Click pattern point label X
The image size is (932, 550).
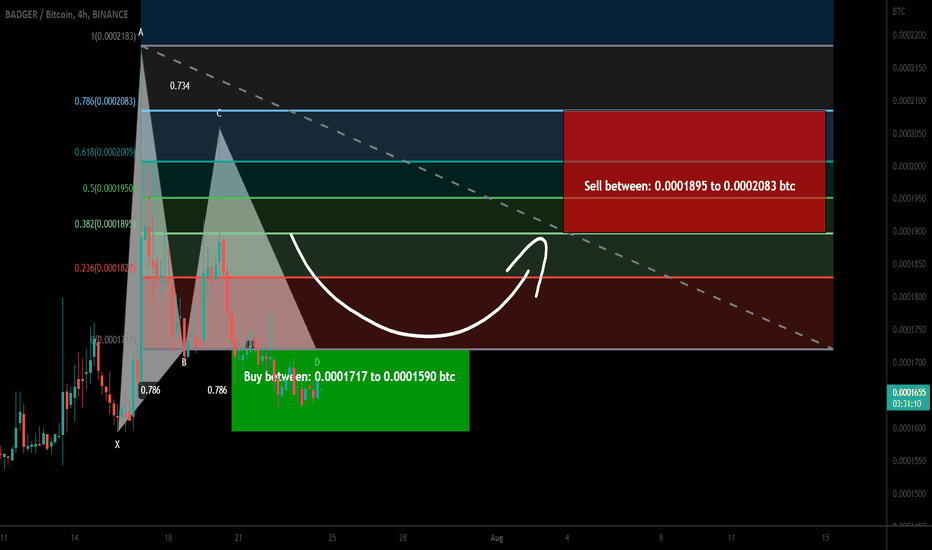(117, 444)
